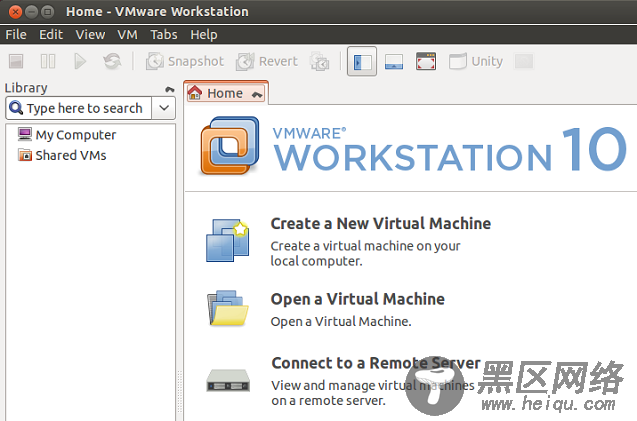Close the VMware Workstation window
This screenshot has height=421, width=637.
point(15,12)
